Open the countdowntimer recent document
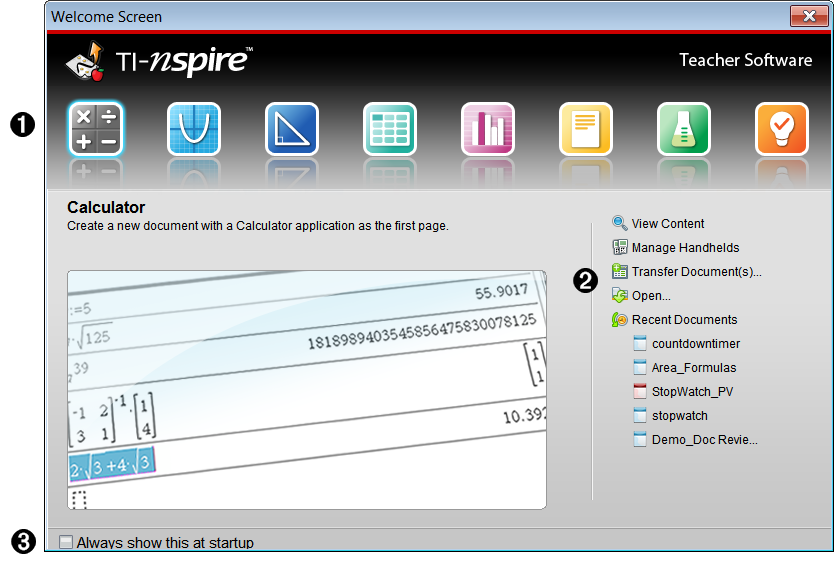Image resolution: width=834 pixels, height=564 pixels. point(695,344)
